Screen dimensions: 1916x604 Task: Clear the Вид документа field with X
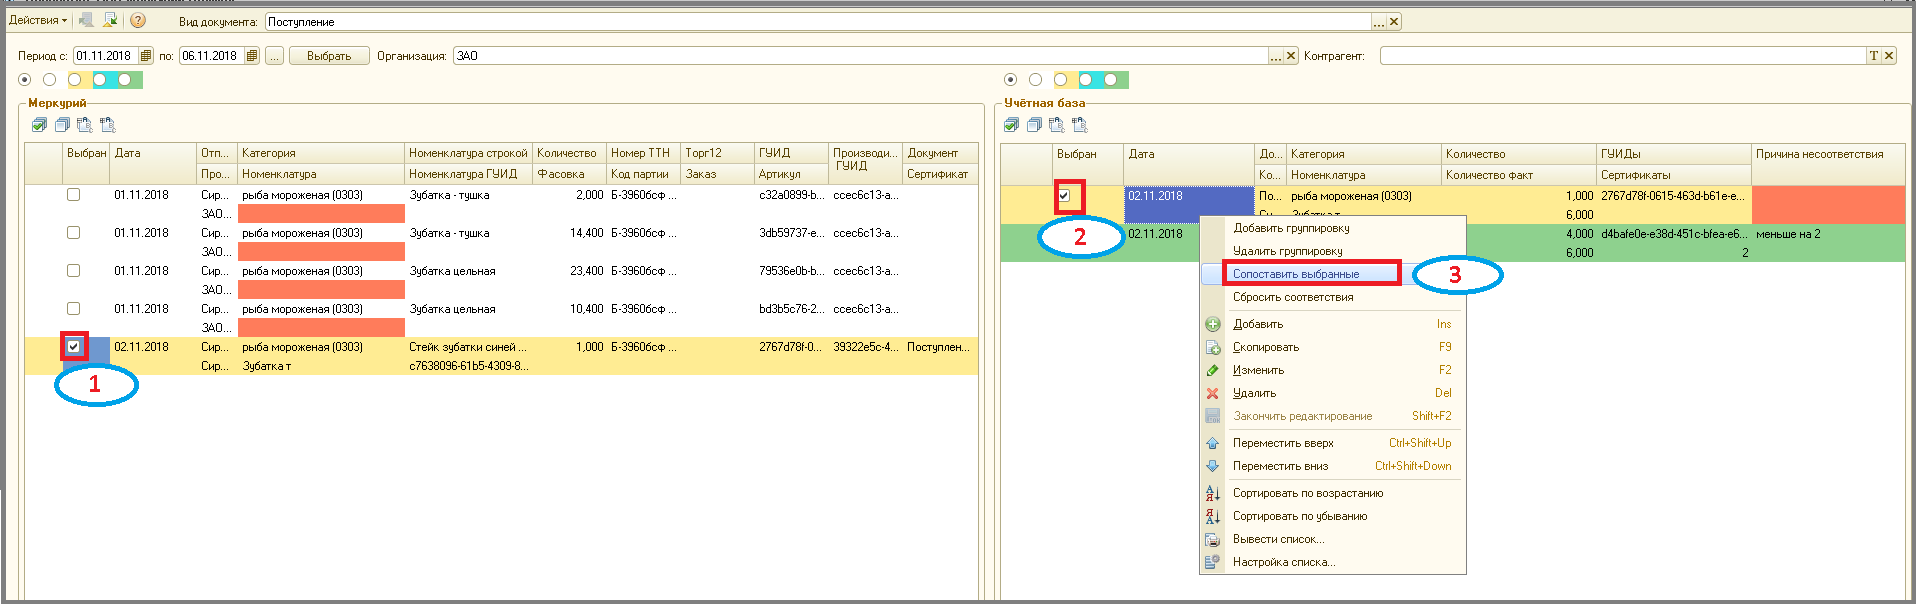coord(1394,21)
